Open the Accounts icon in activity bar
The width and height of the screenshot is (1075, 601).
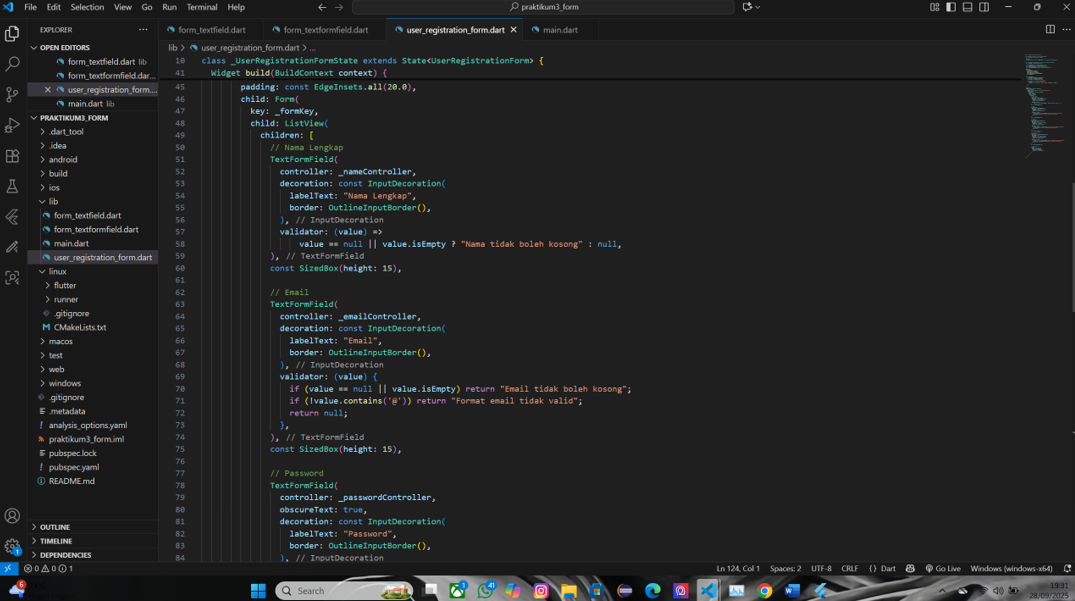coord(12,516)
